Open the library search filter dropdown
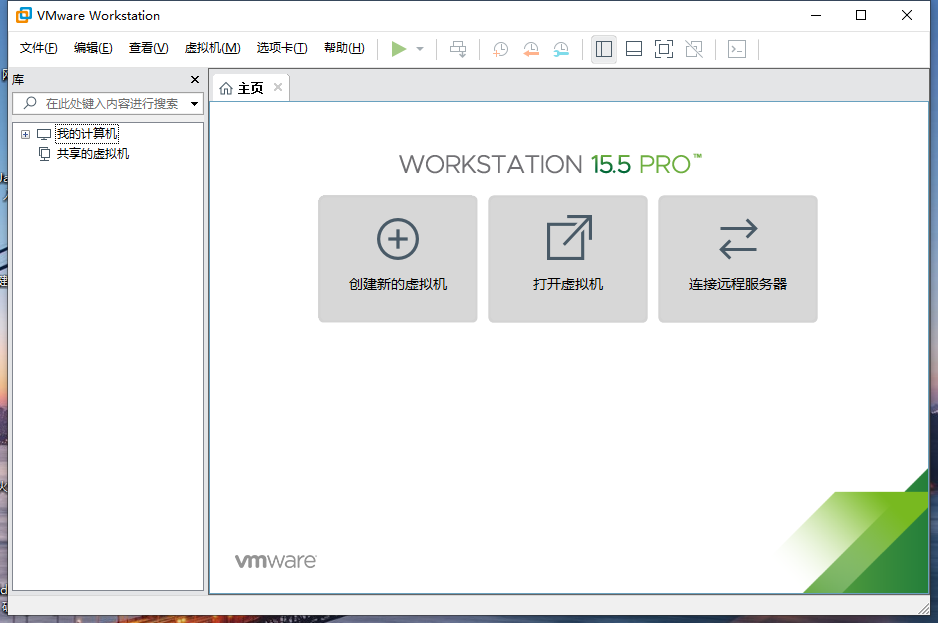Screen dimensions: 938x623 point(194,104)
